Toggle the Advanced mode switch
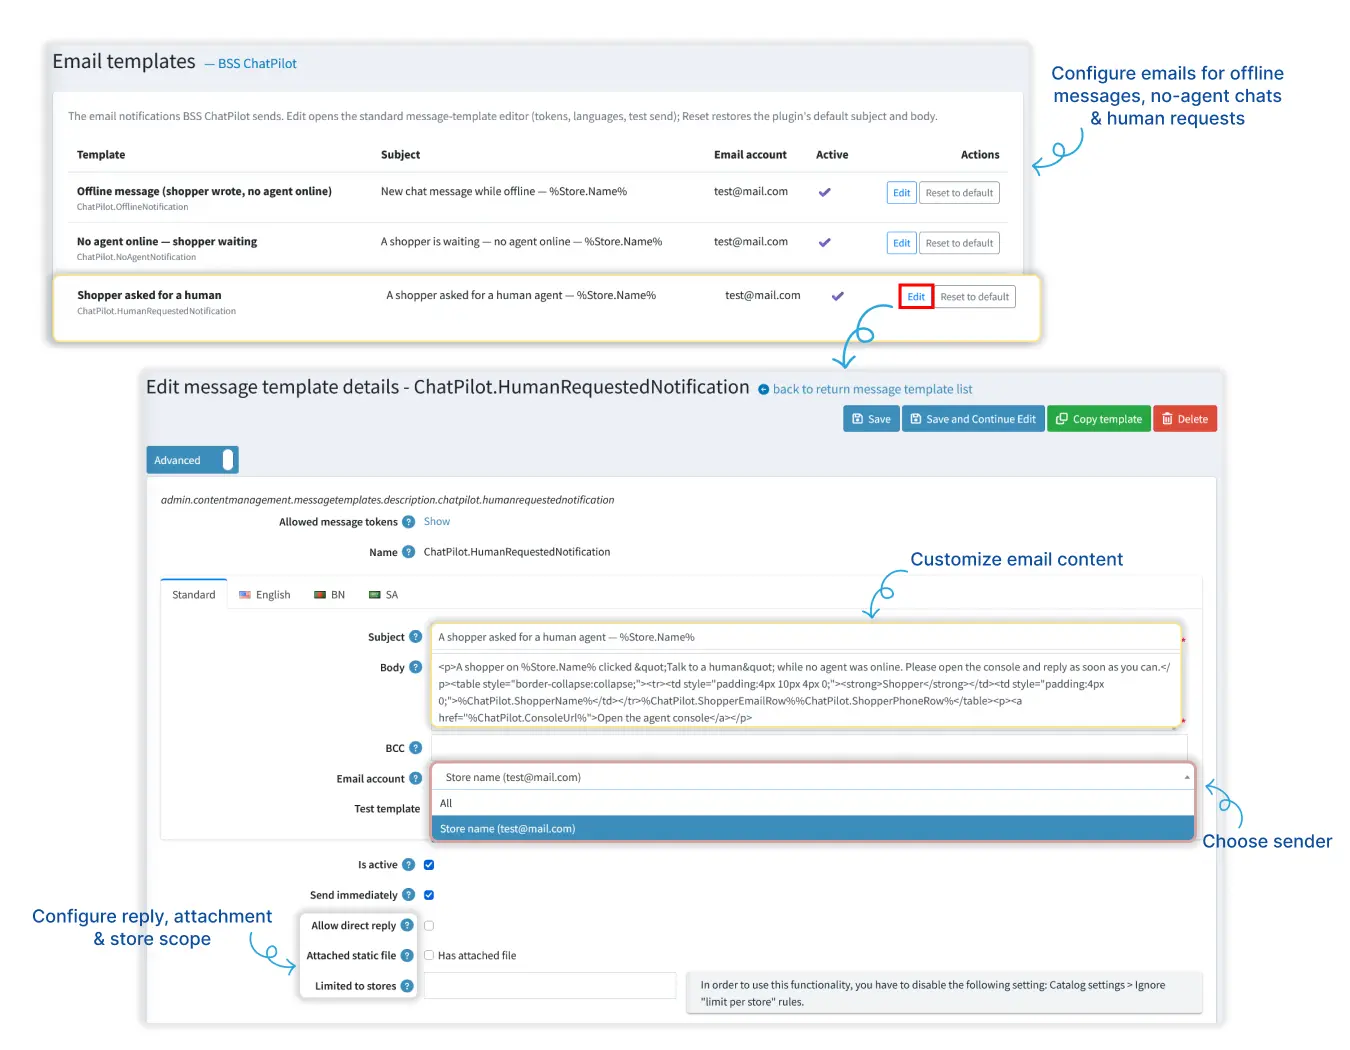The height and width of the screenshot is (1050, 1350). tap(192, 460)
